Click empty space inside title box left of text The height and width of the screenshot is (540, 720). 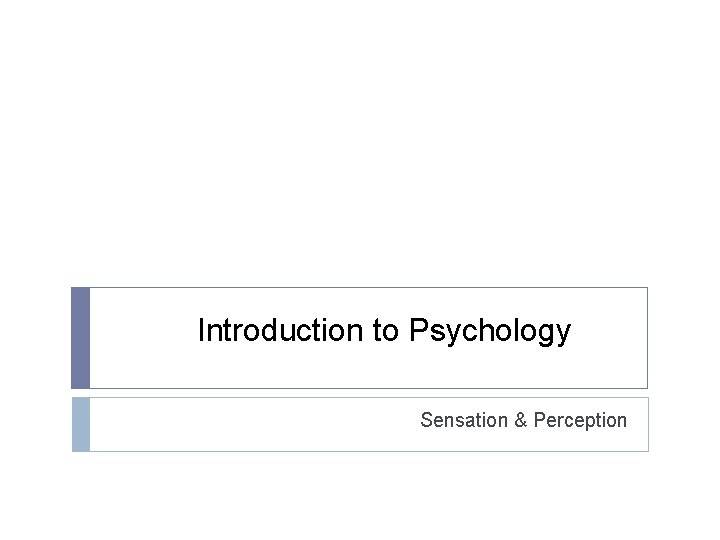click(x=142, y=338)
